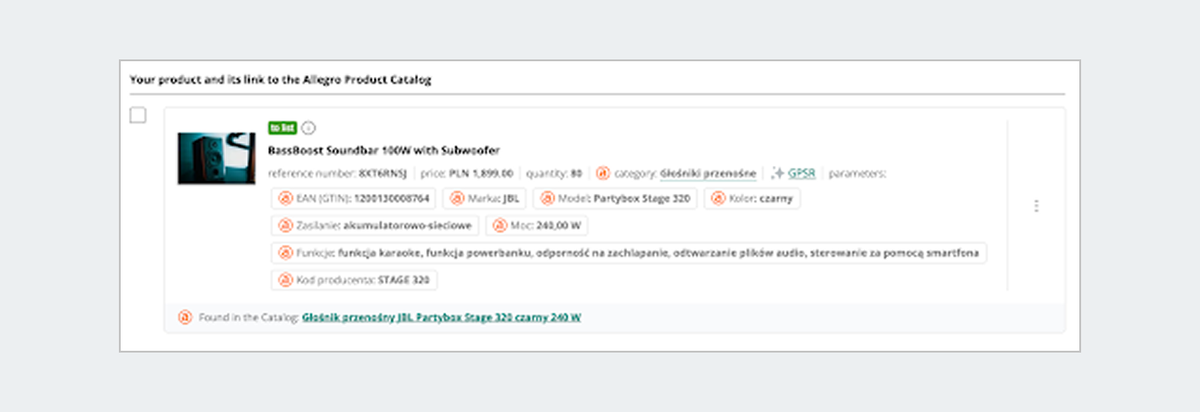Click the Allegro icon in the Kod producenta tag

coord(285,280)
